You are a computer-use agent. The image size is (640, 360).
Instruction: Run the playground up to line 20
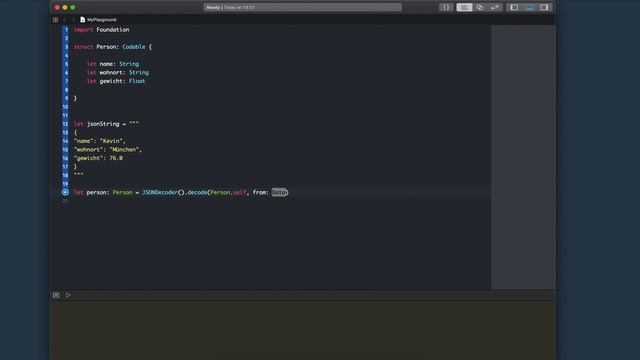pos(65,192)
